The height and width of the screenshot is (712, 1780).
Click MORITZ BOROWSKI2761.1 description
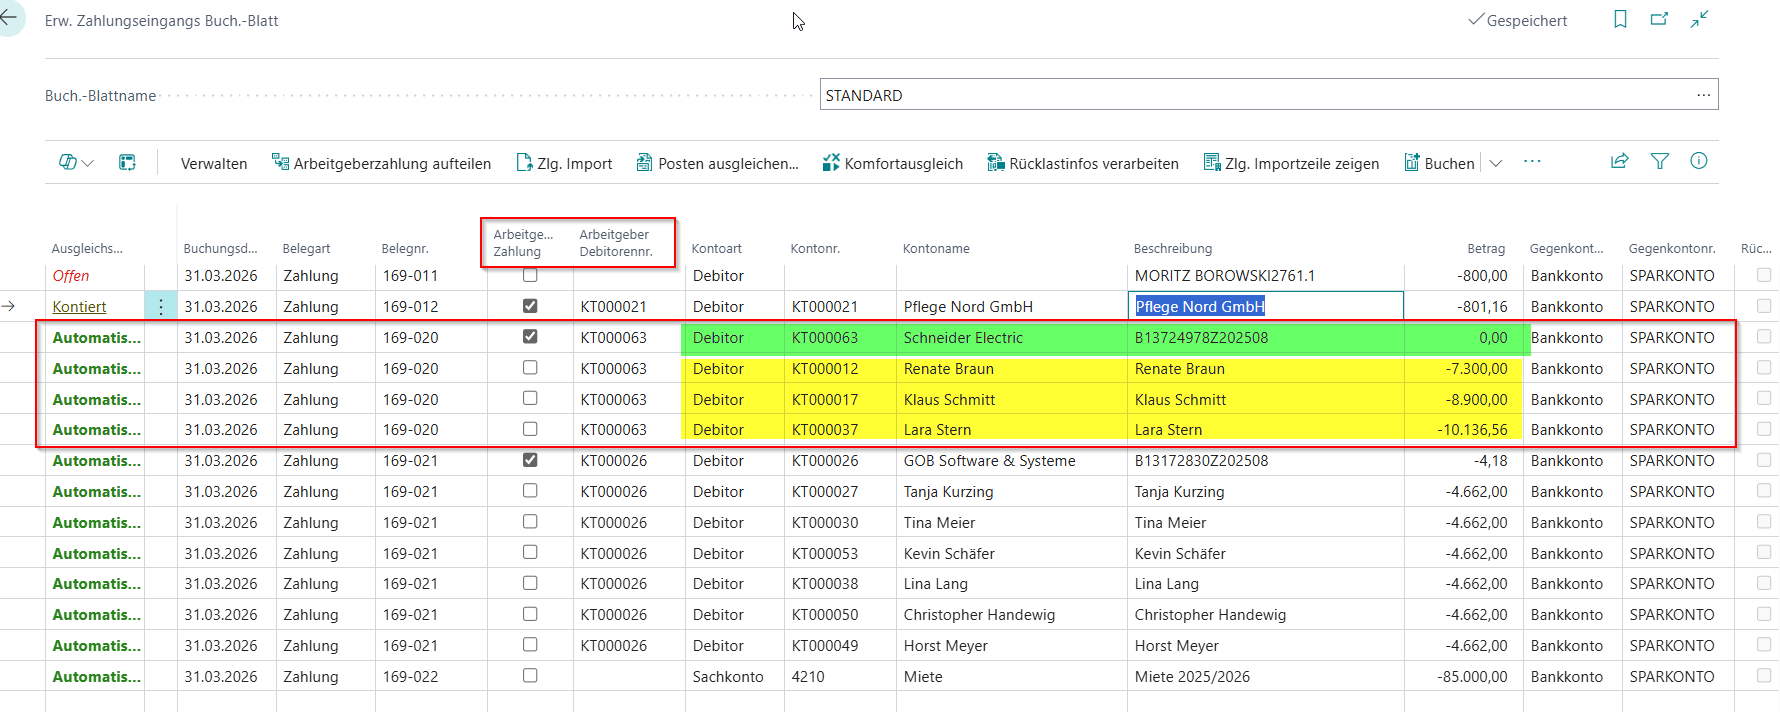[1225, 276]
